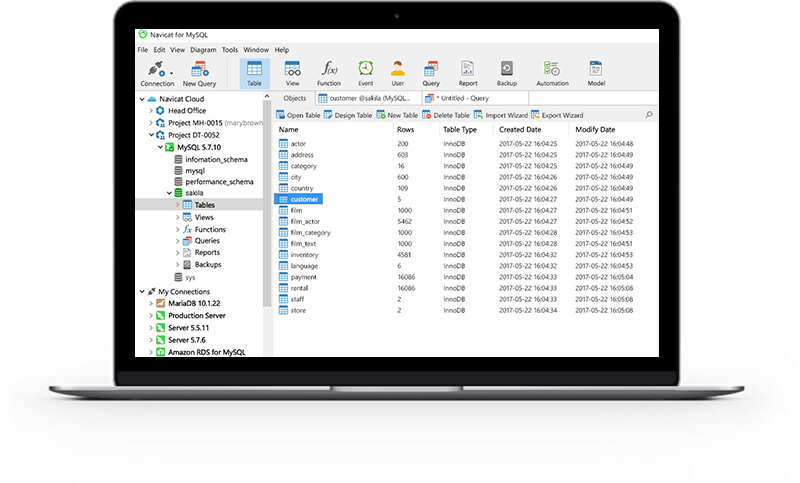The height and width of the screenshot is (483, 800).
Task: Select the Function toolbar icon
Action: [x=329, y=68]
